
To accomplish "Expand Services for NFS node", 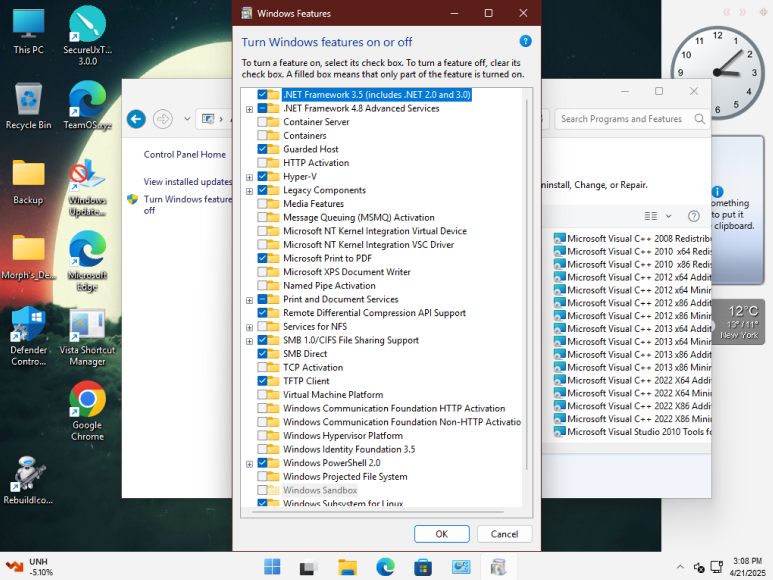I will tap(249, 328).
